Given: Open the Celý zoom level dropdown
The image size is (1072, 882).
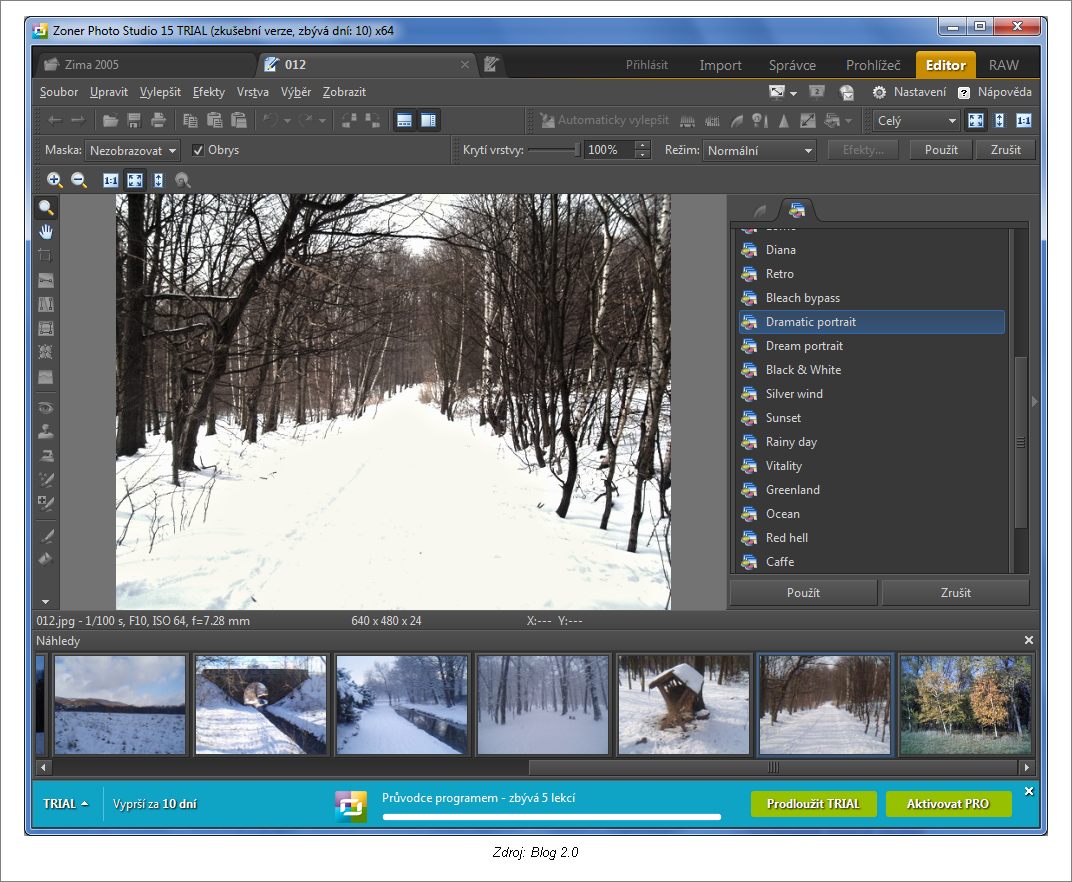Looking at the screenshot, I should coord(916,121).
